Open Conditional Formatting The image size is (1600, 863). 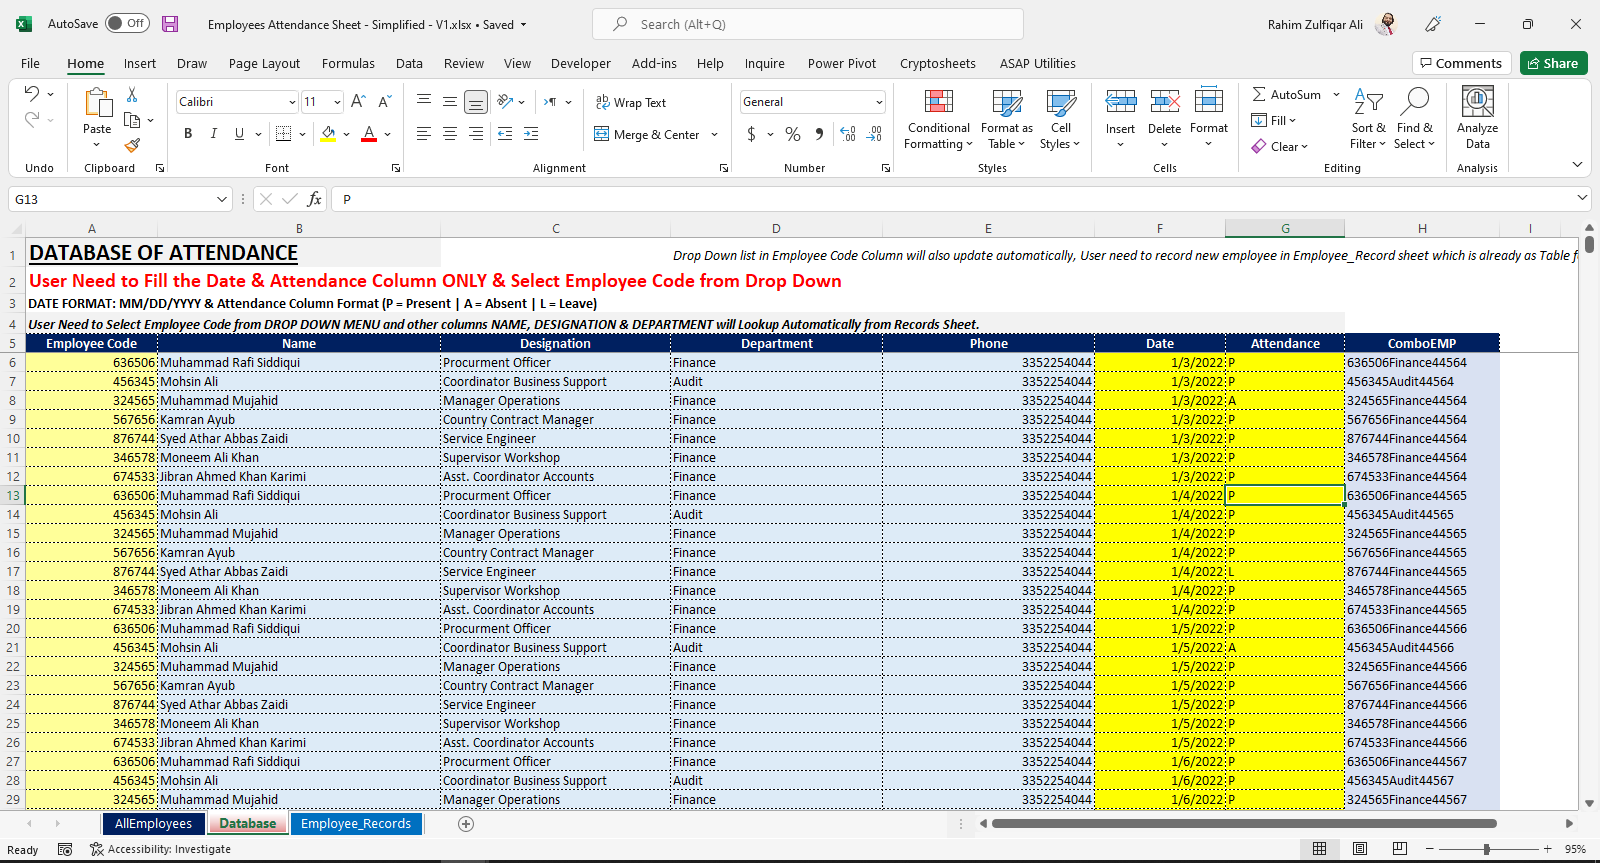click(938, 119)
